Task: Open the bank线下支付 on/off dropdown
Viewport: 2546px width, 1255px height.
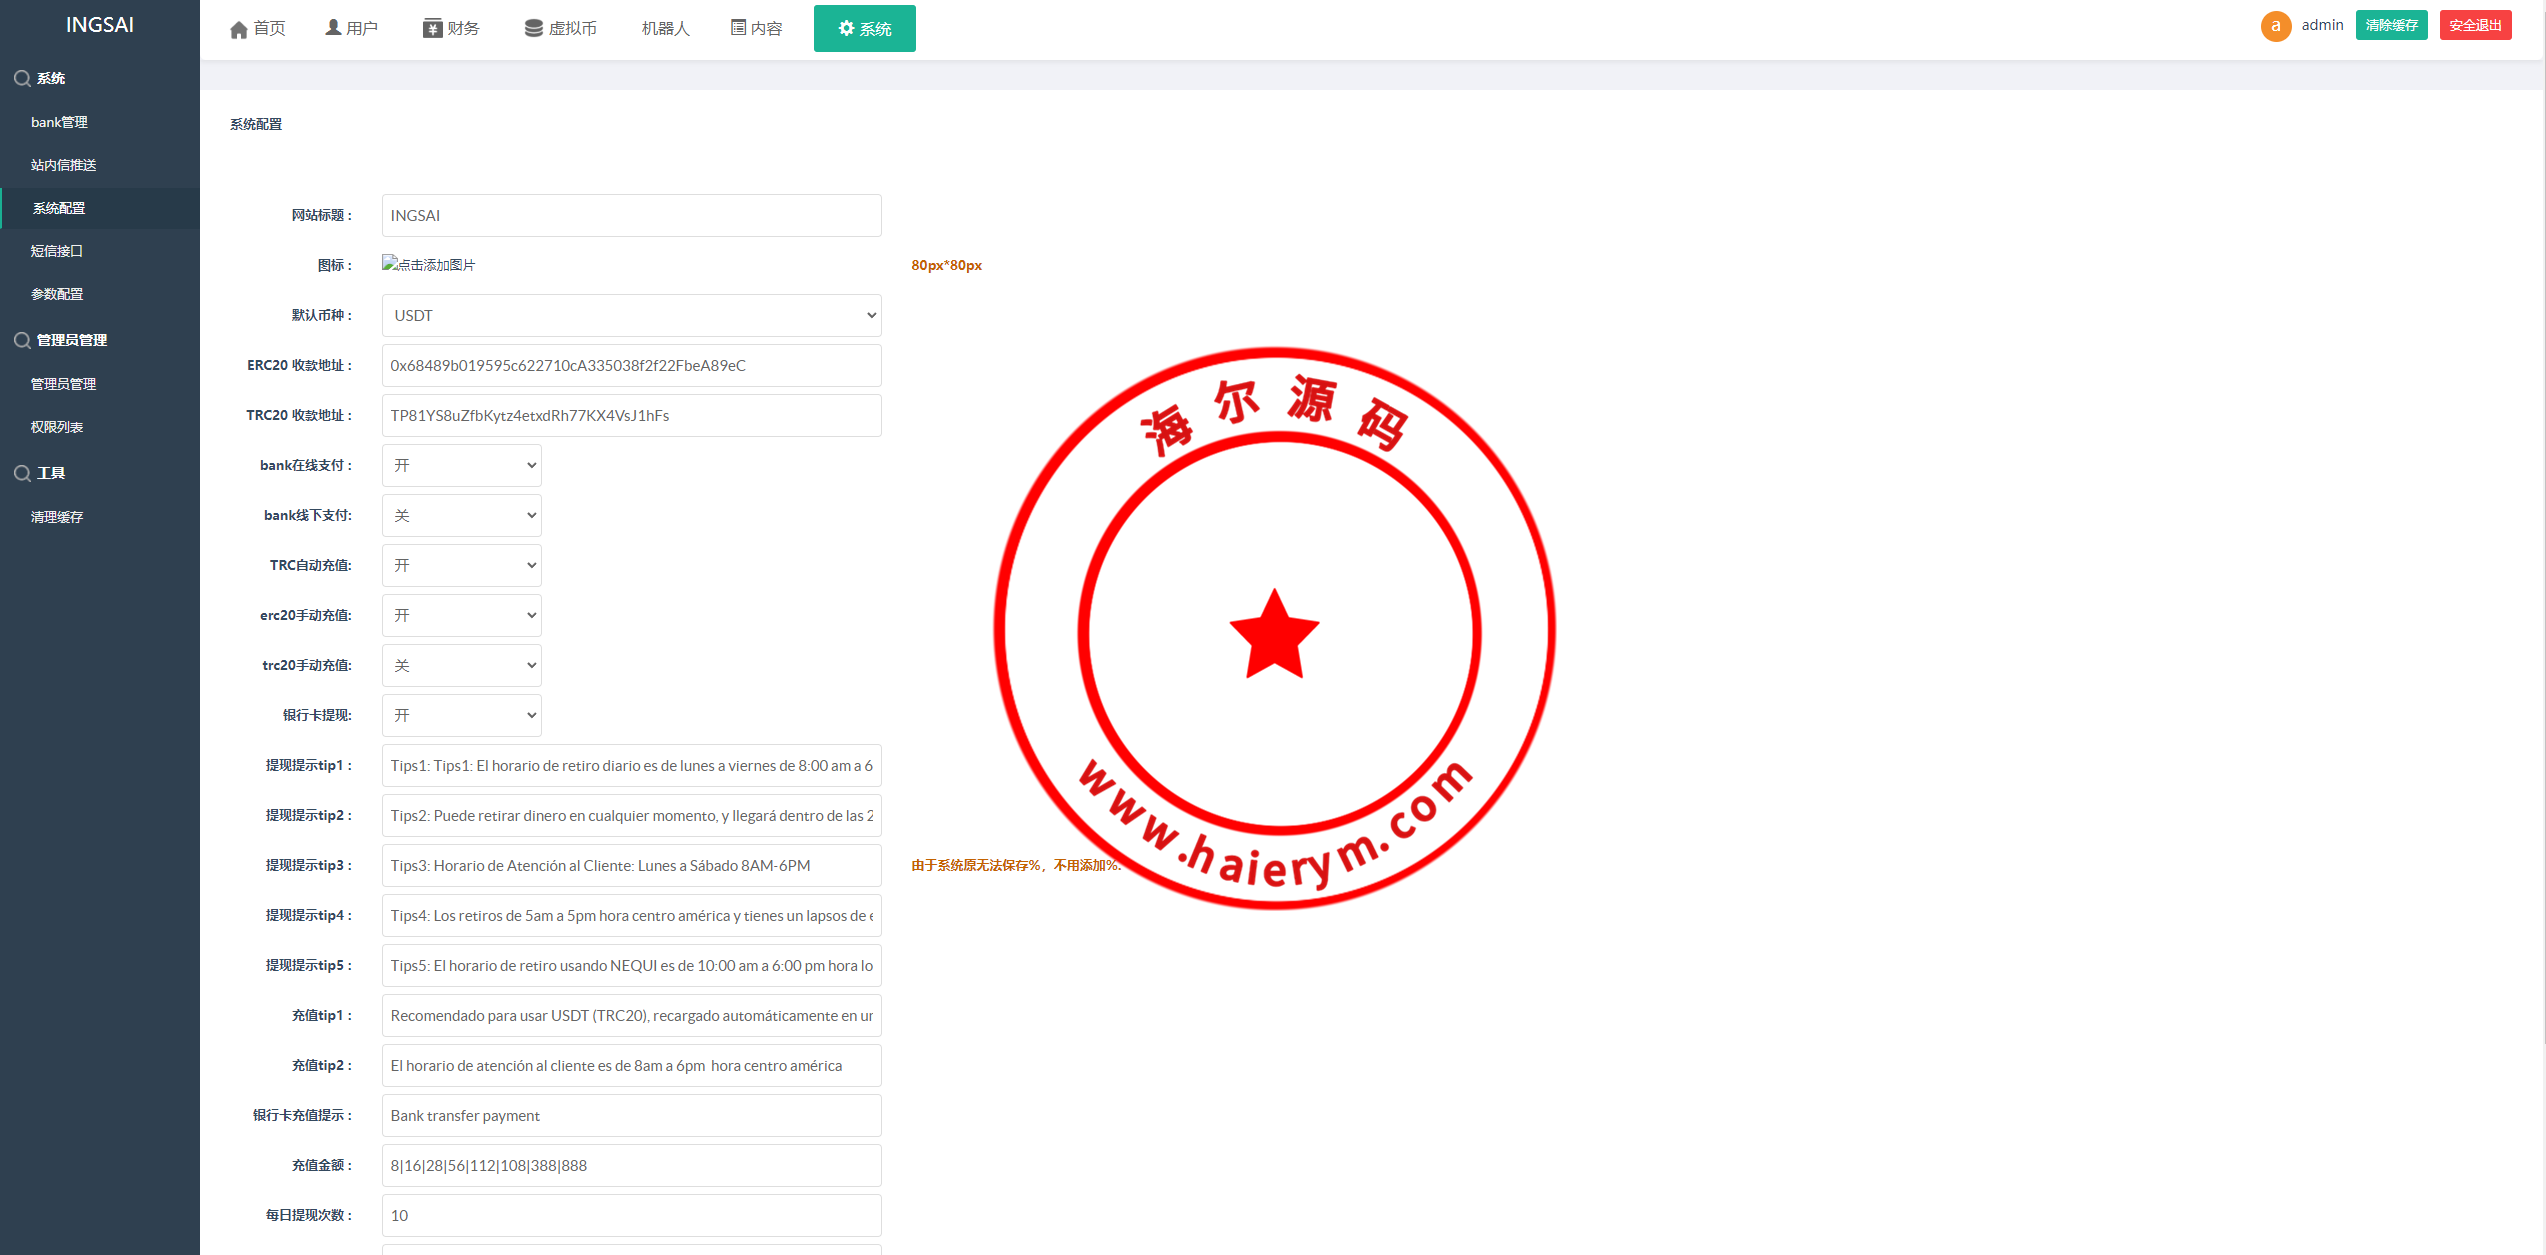Action: [x=461, y=516]
